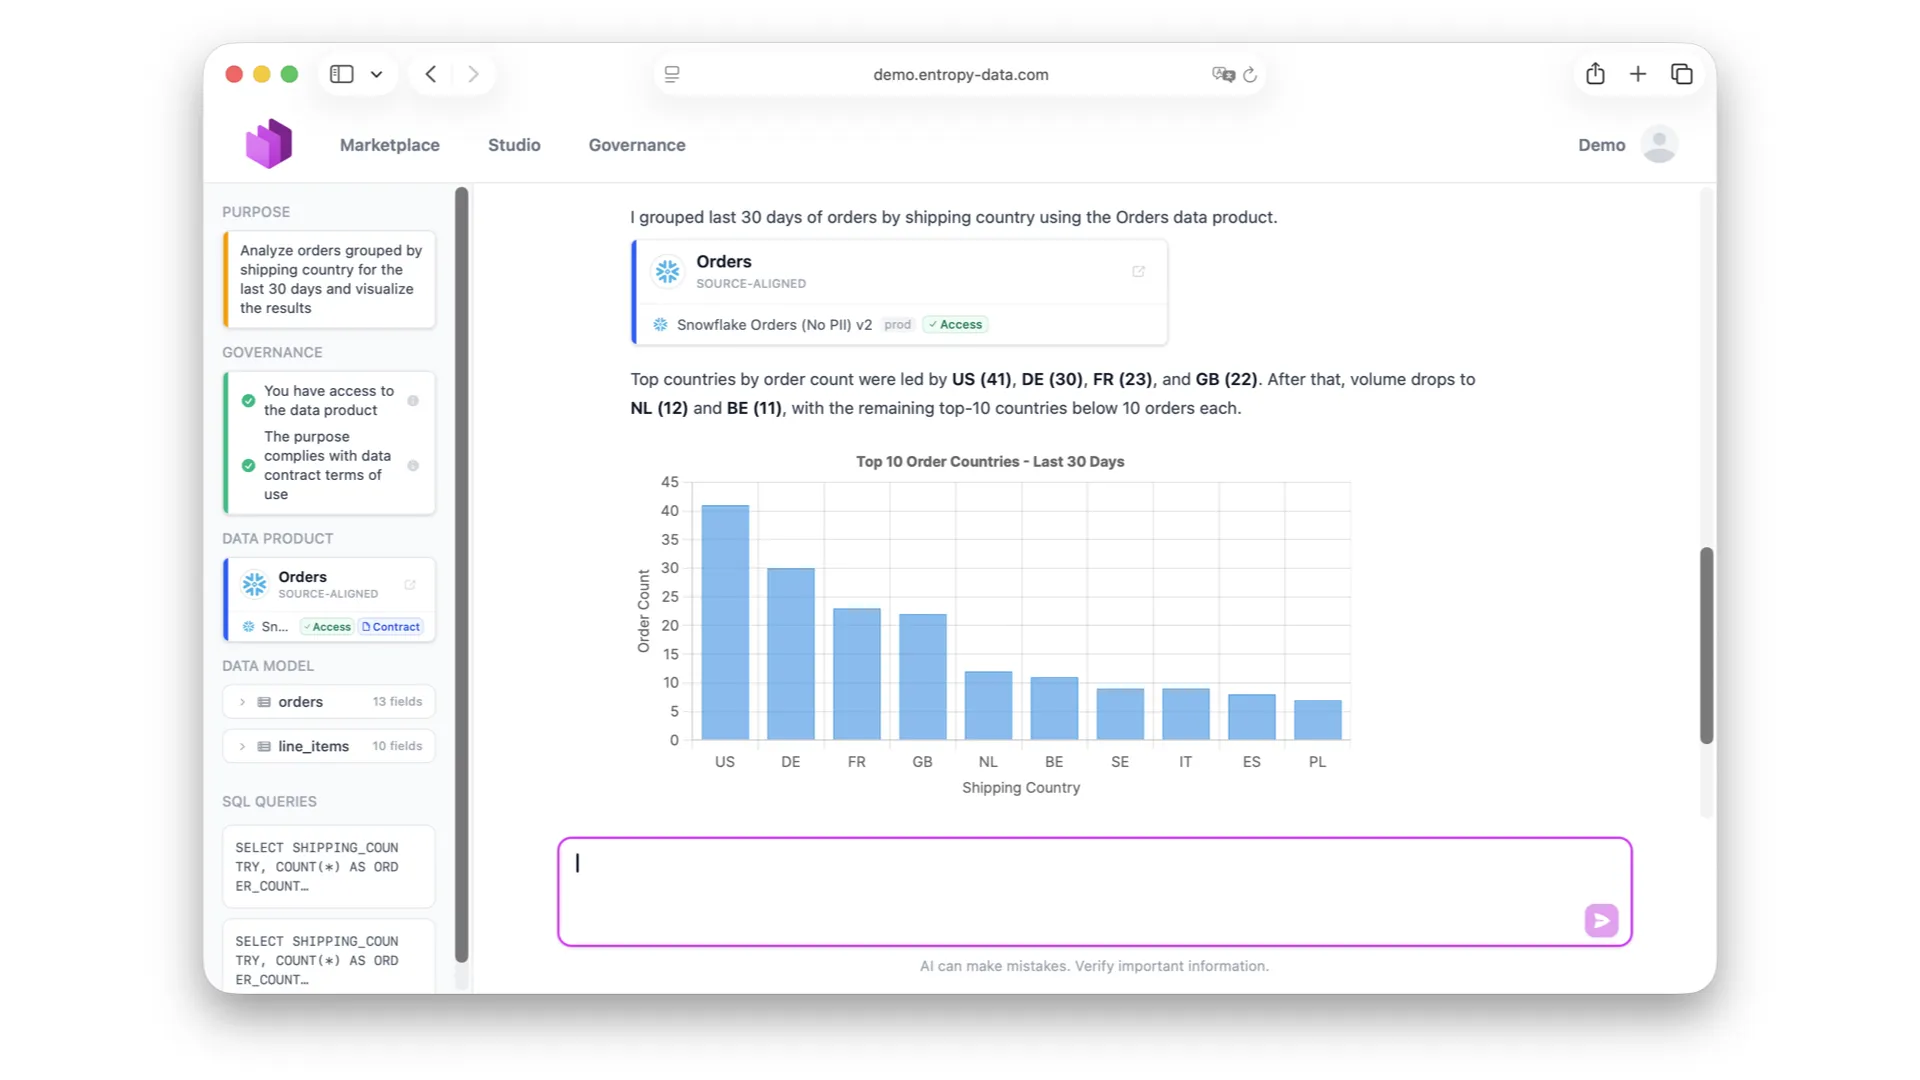The width and height of the screenshot is (1920, 1080).
Task: Open sidebar options dropdown chevron
Action: tap(376, 74)
